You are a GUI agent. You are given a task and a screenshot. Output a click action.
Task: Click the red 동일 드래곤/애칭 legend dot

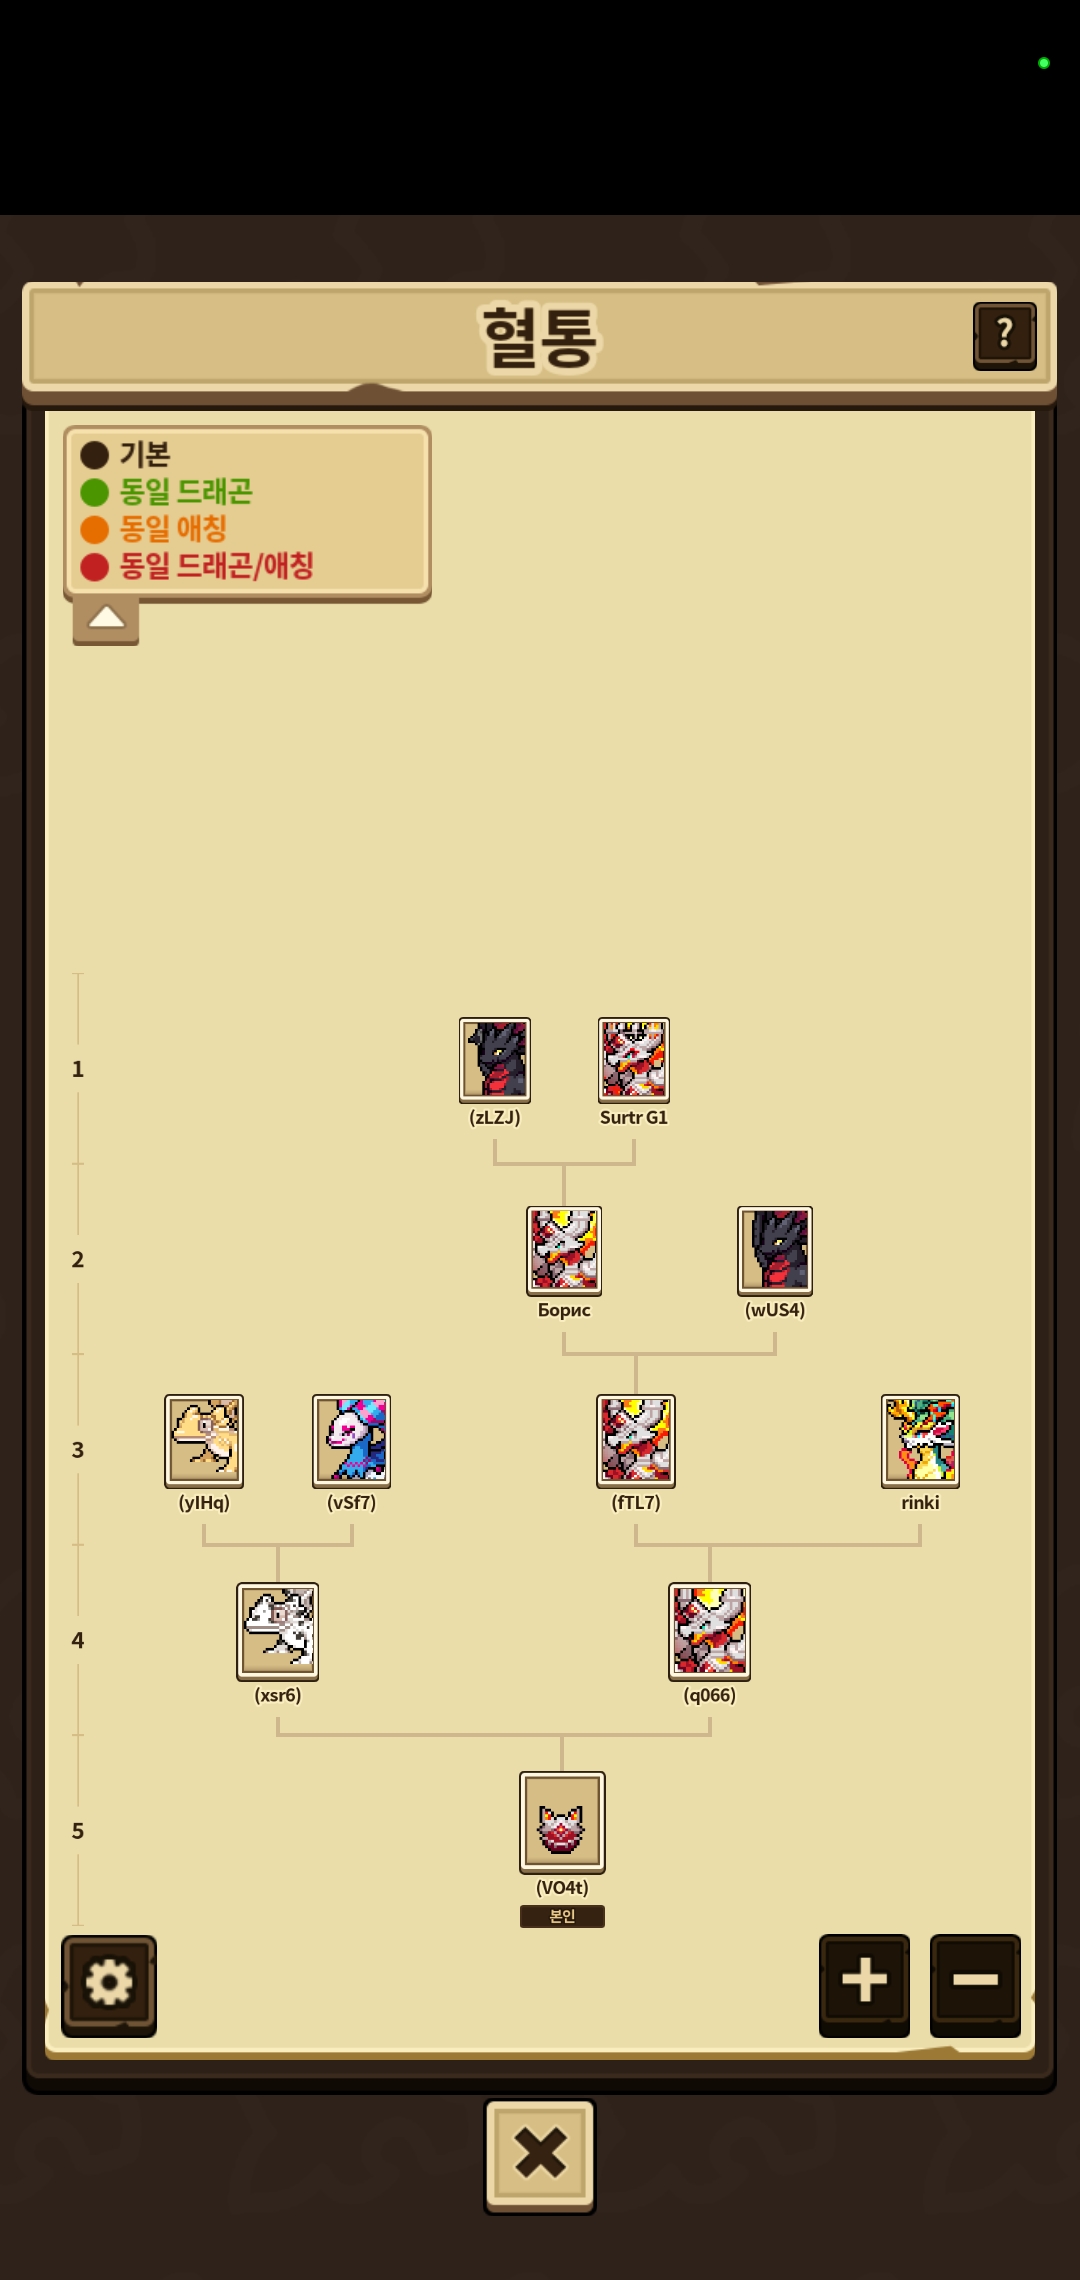tap(95, 567)
